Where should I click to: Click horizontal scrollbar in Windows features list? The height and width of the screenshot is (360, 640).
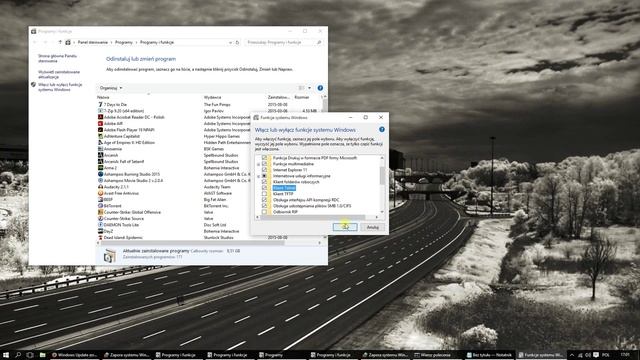[x=312, y=217]
